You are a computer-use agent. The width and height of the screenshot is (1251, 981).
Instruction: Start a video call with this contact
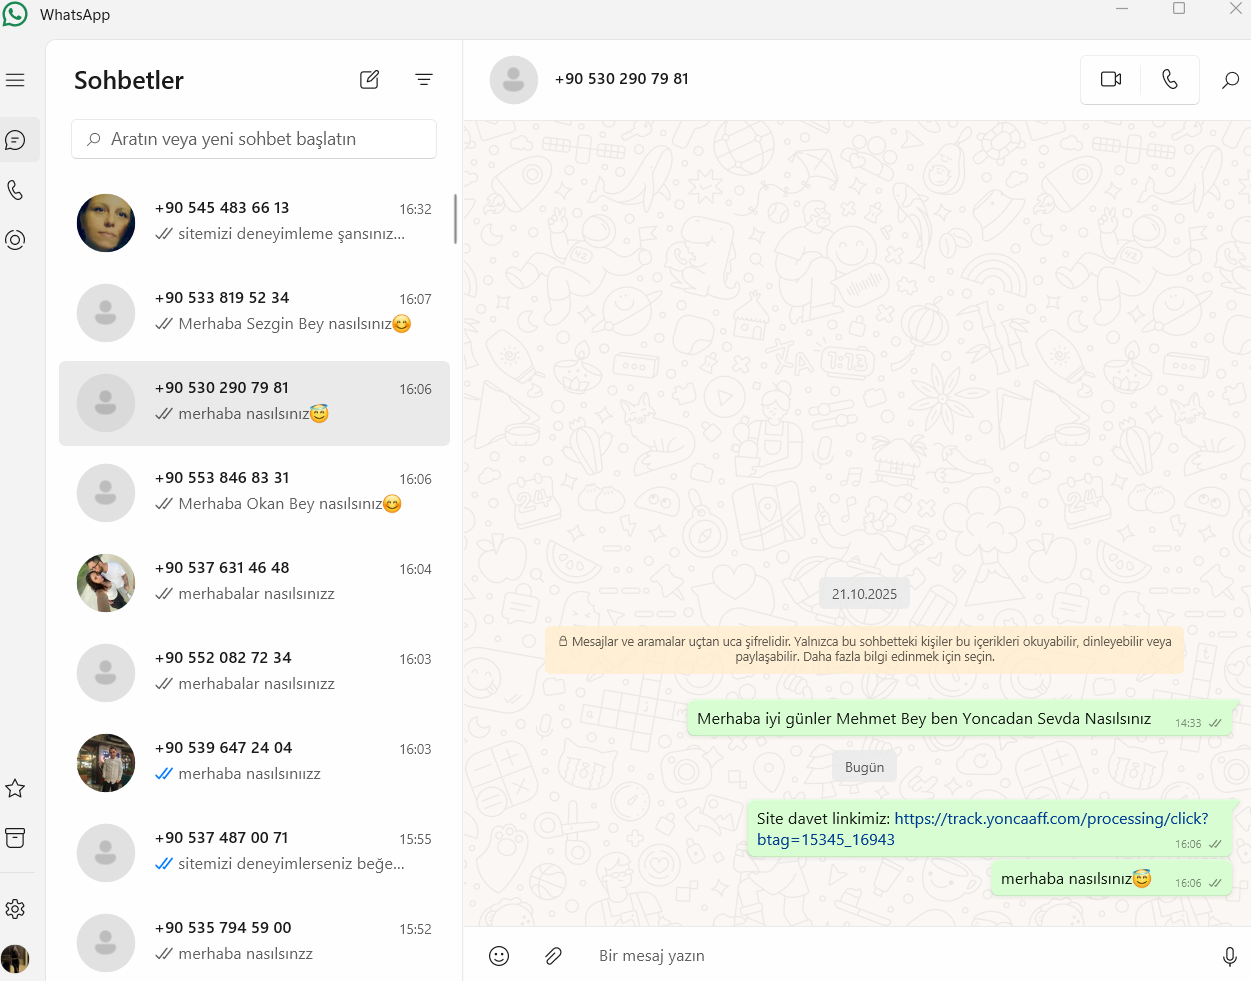pos(1111,79)
